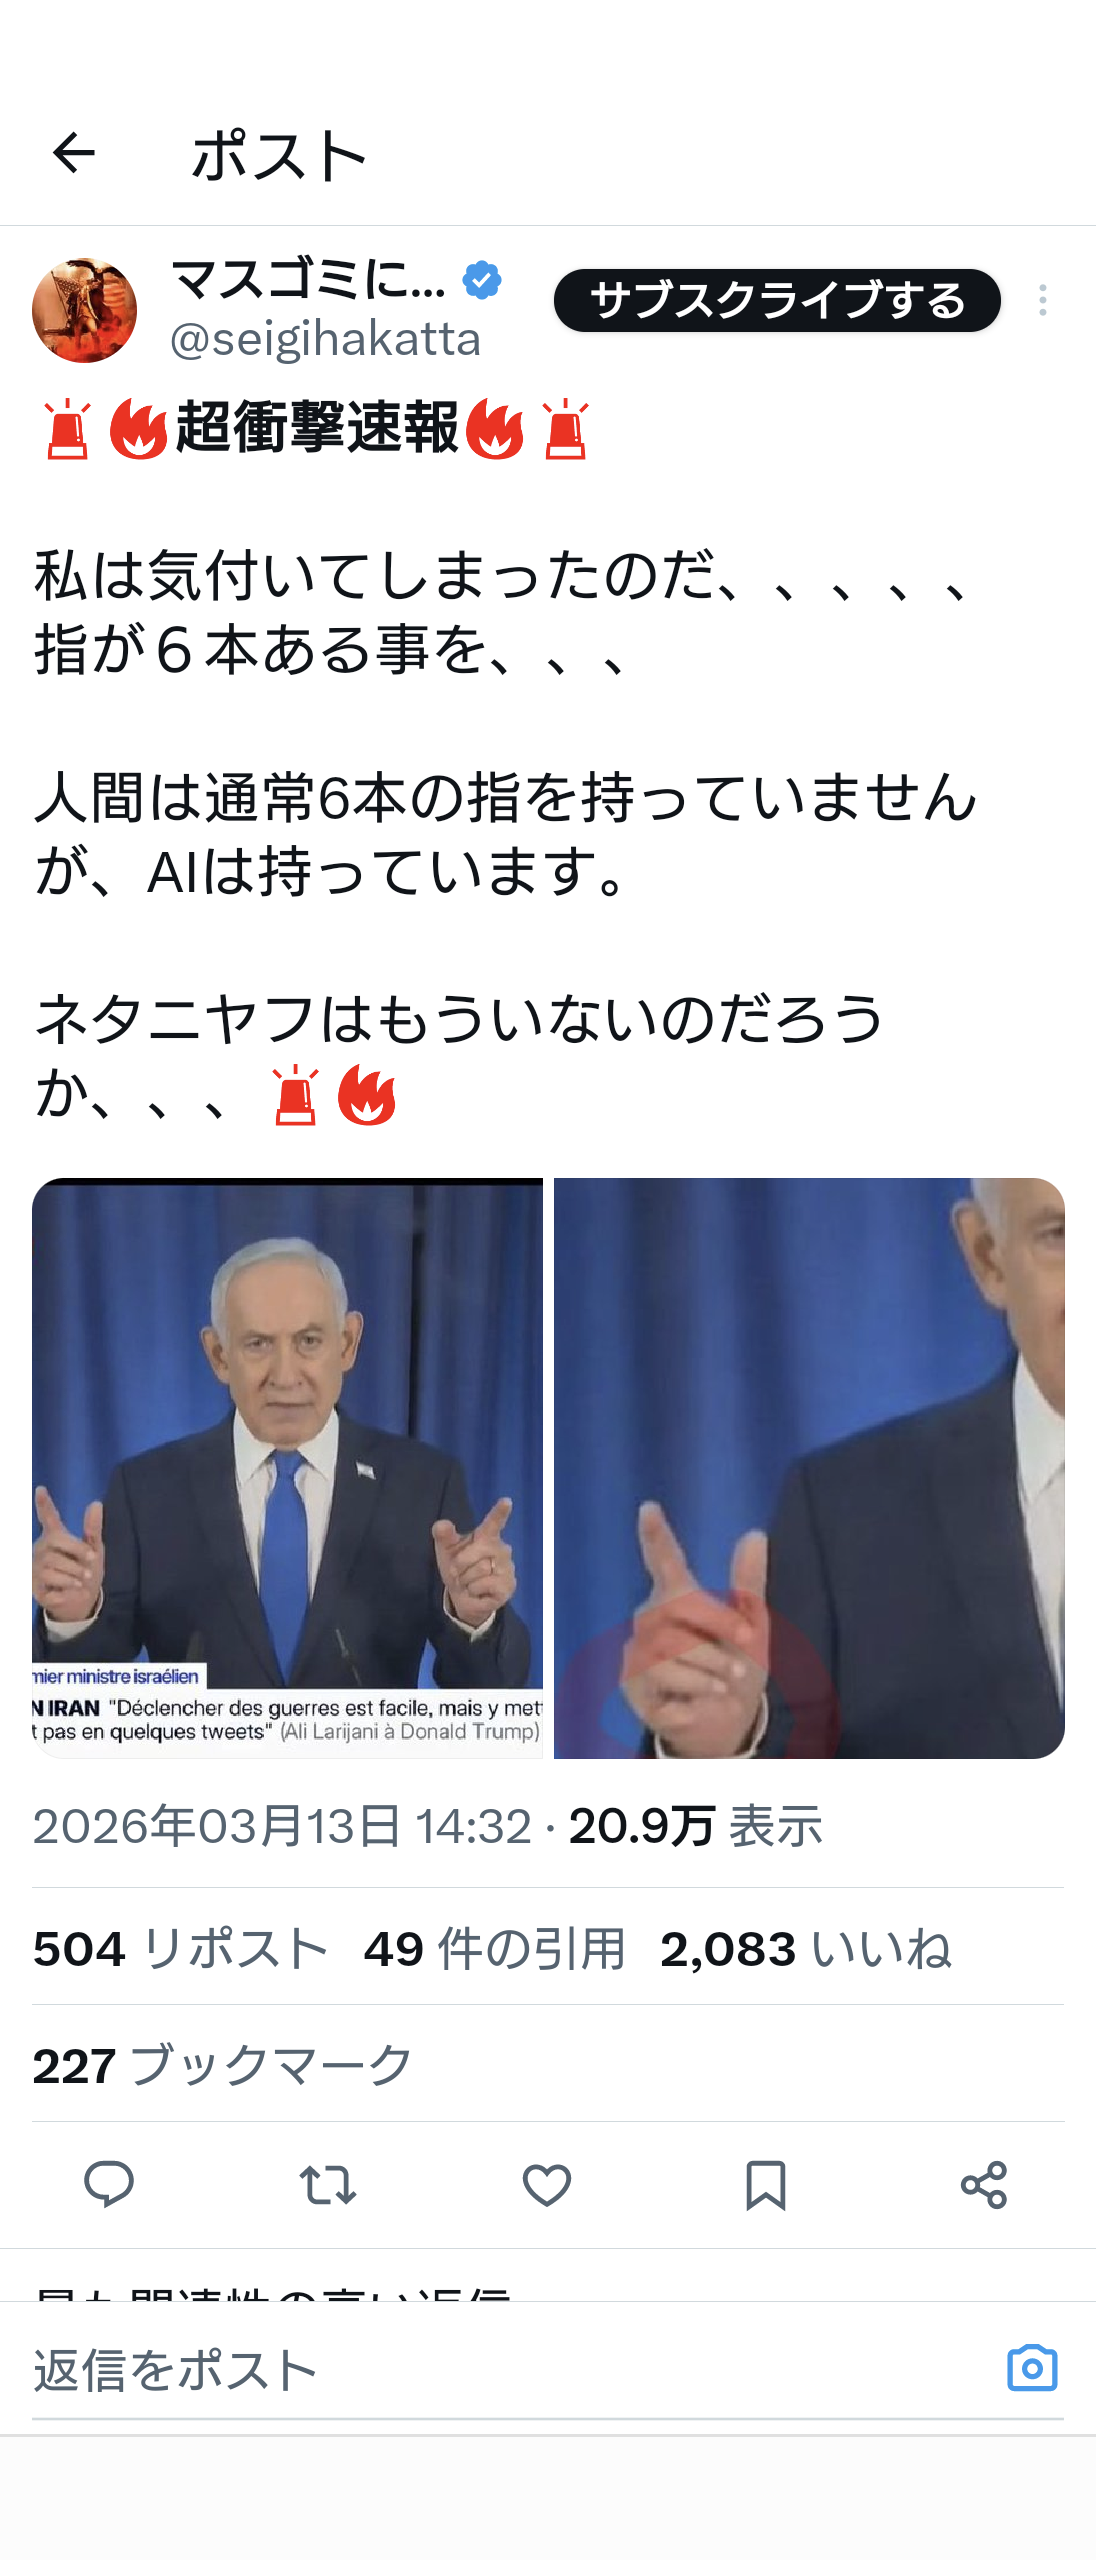Tap the reply speech bubble icon

109,2184
